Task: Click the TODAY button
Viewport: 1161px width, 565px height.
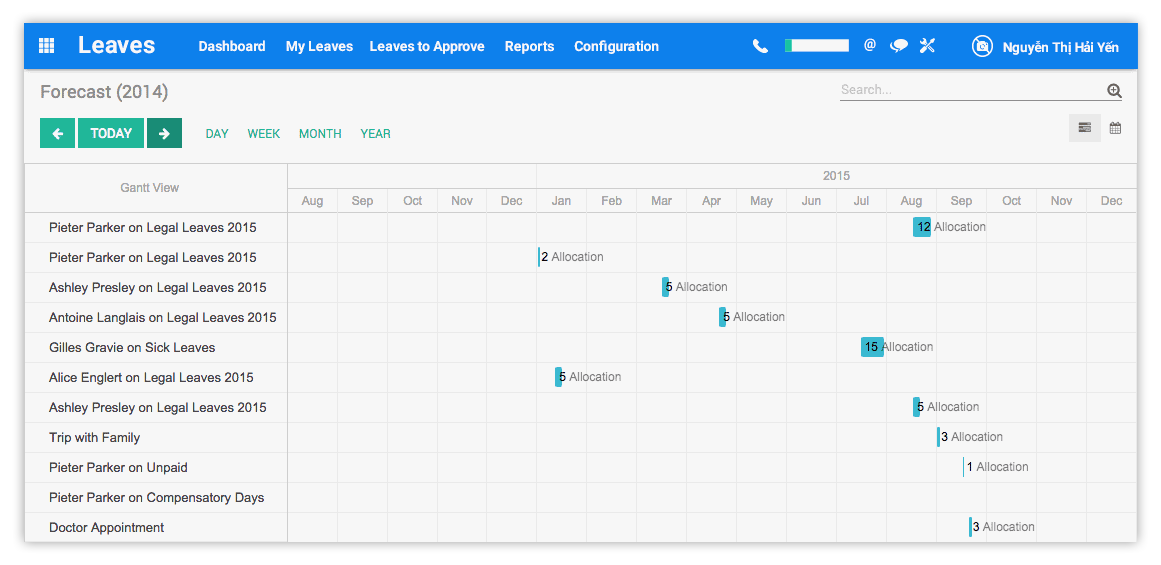Action: 111,133
